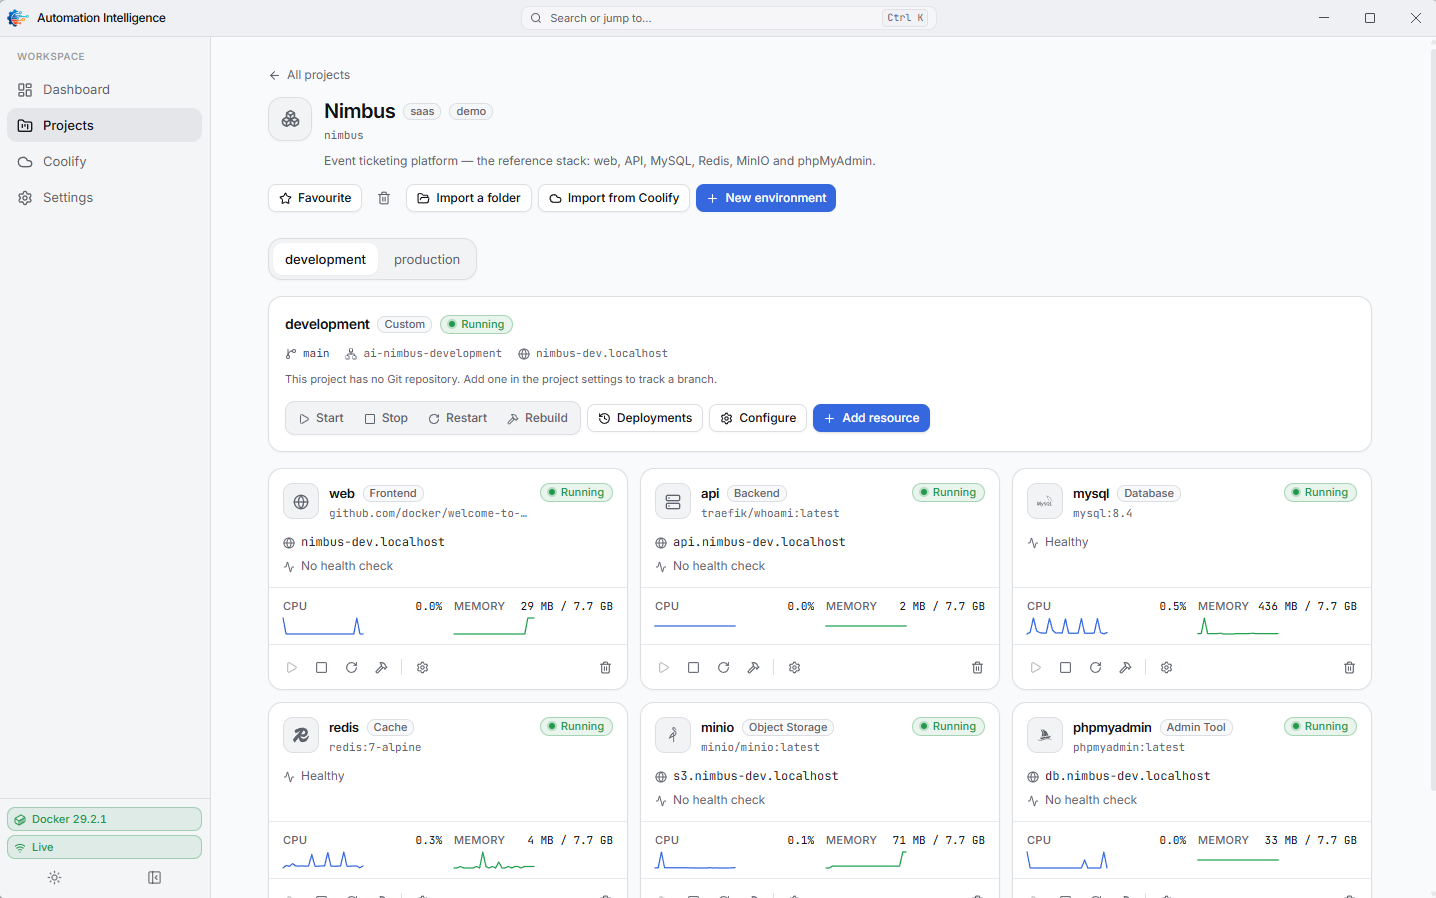Delete the mysql resource via trash icon
The image size is (1436, 898).
click(x=1350, y=667)
